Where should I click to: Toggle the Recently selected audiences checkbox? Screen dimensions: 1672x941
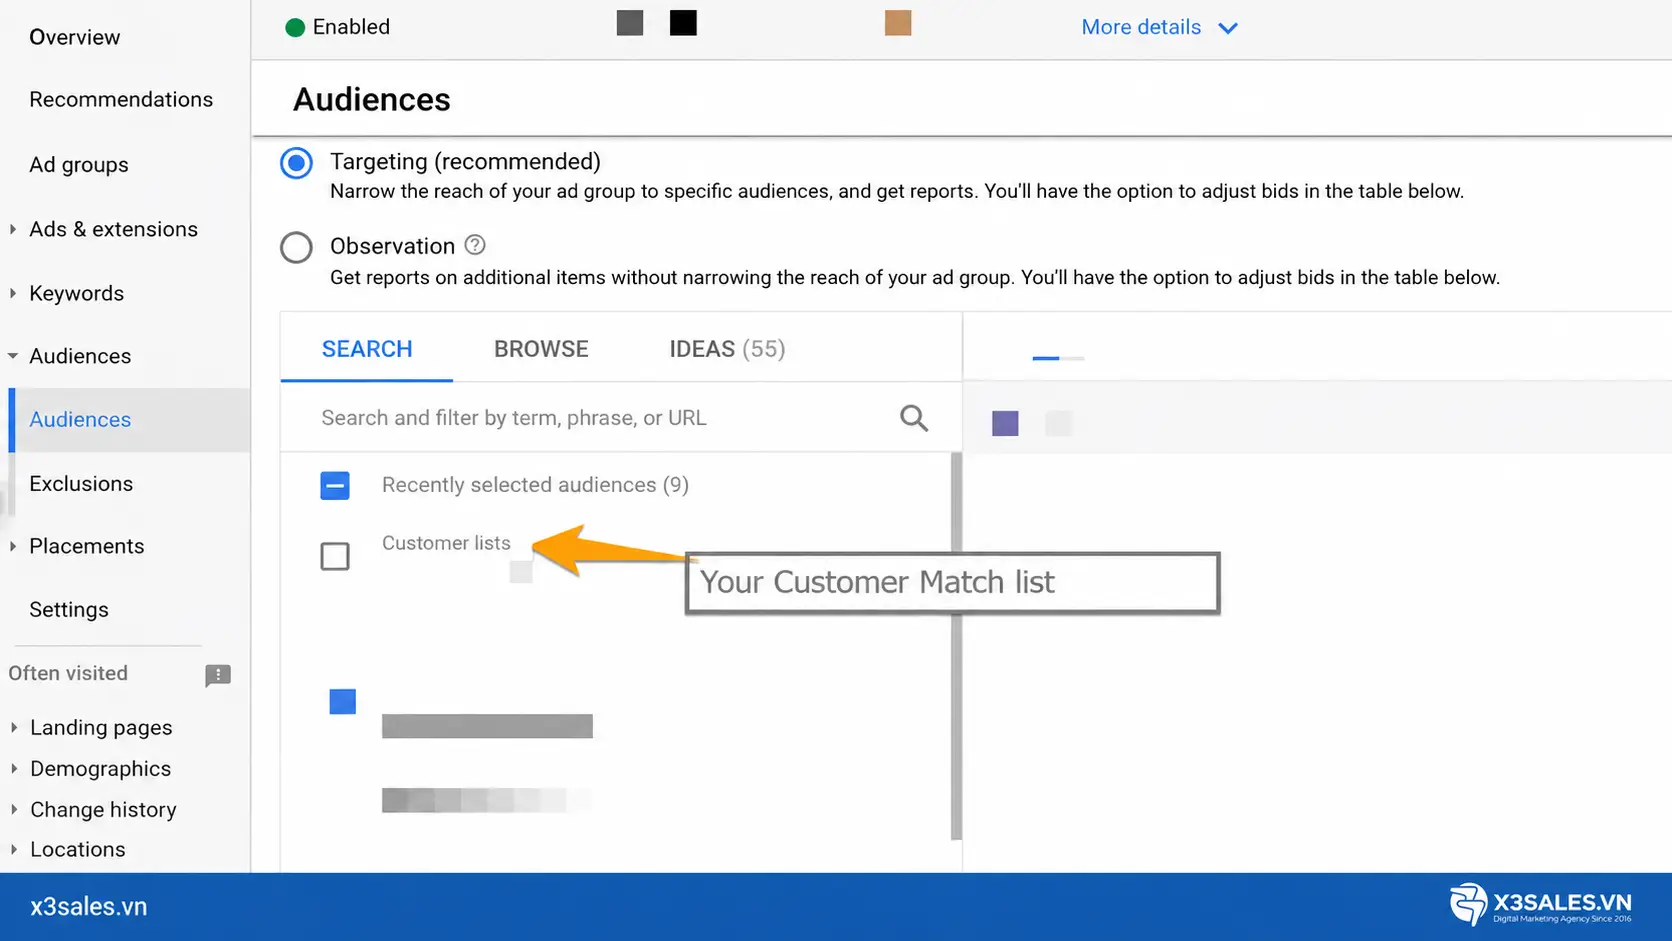point(335,485)
